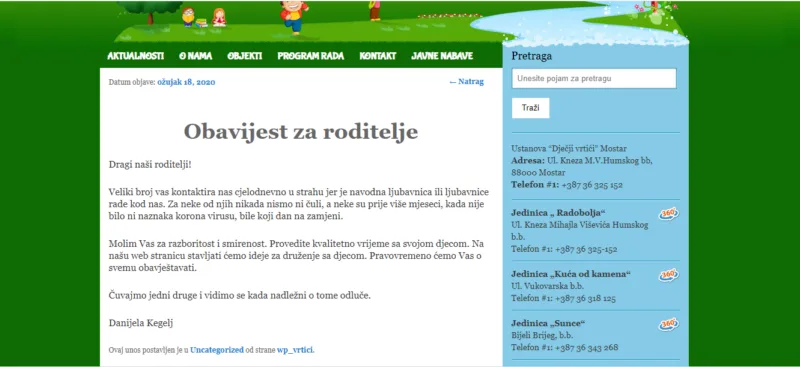
Task: Open the 360 view icon for Radobolja
Action: 668,214
